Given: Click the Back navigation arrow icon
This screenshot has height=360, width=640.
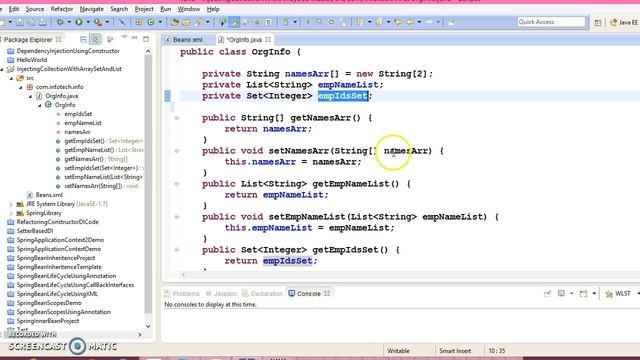Looking at the screenshot, I should click(409, 22).
